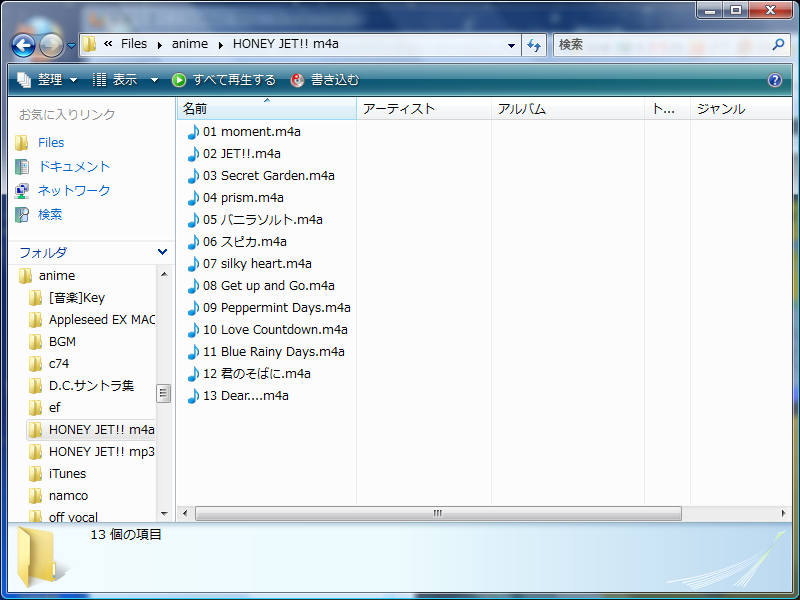The image size is (800, 600).
Task: Click music icon of 03 Secret Garden.m4a
Action: pos(193,176)
